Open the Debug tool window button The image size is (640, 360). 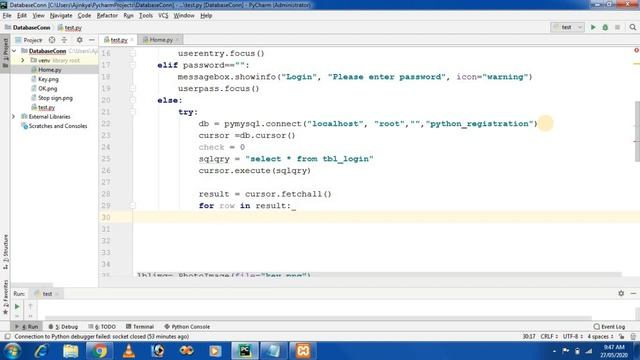click(63, 327)
